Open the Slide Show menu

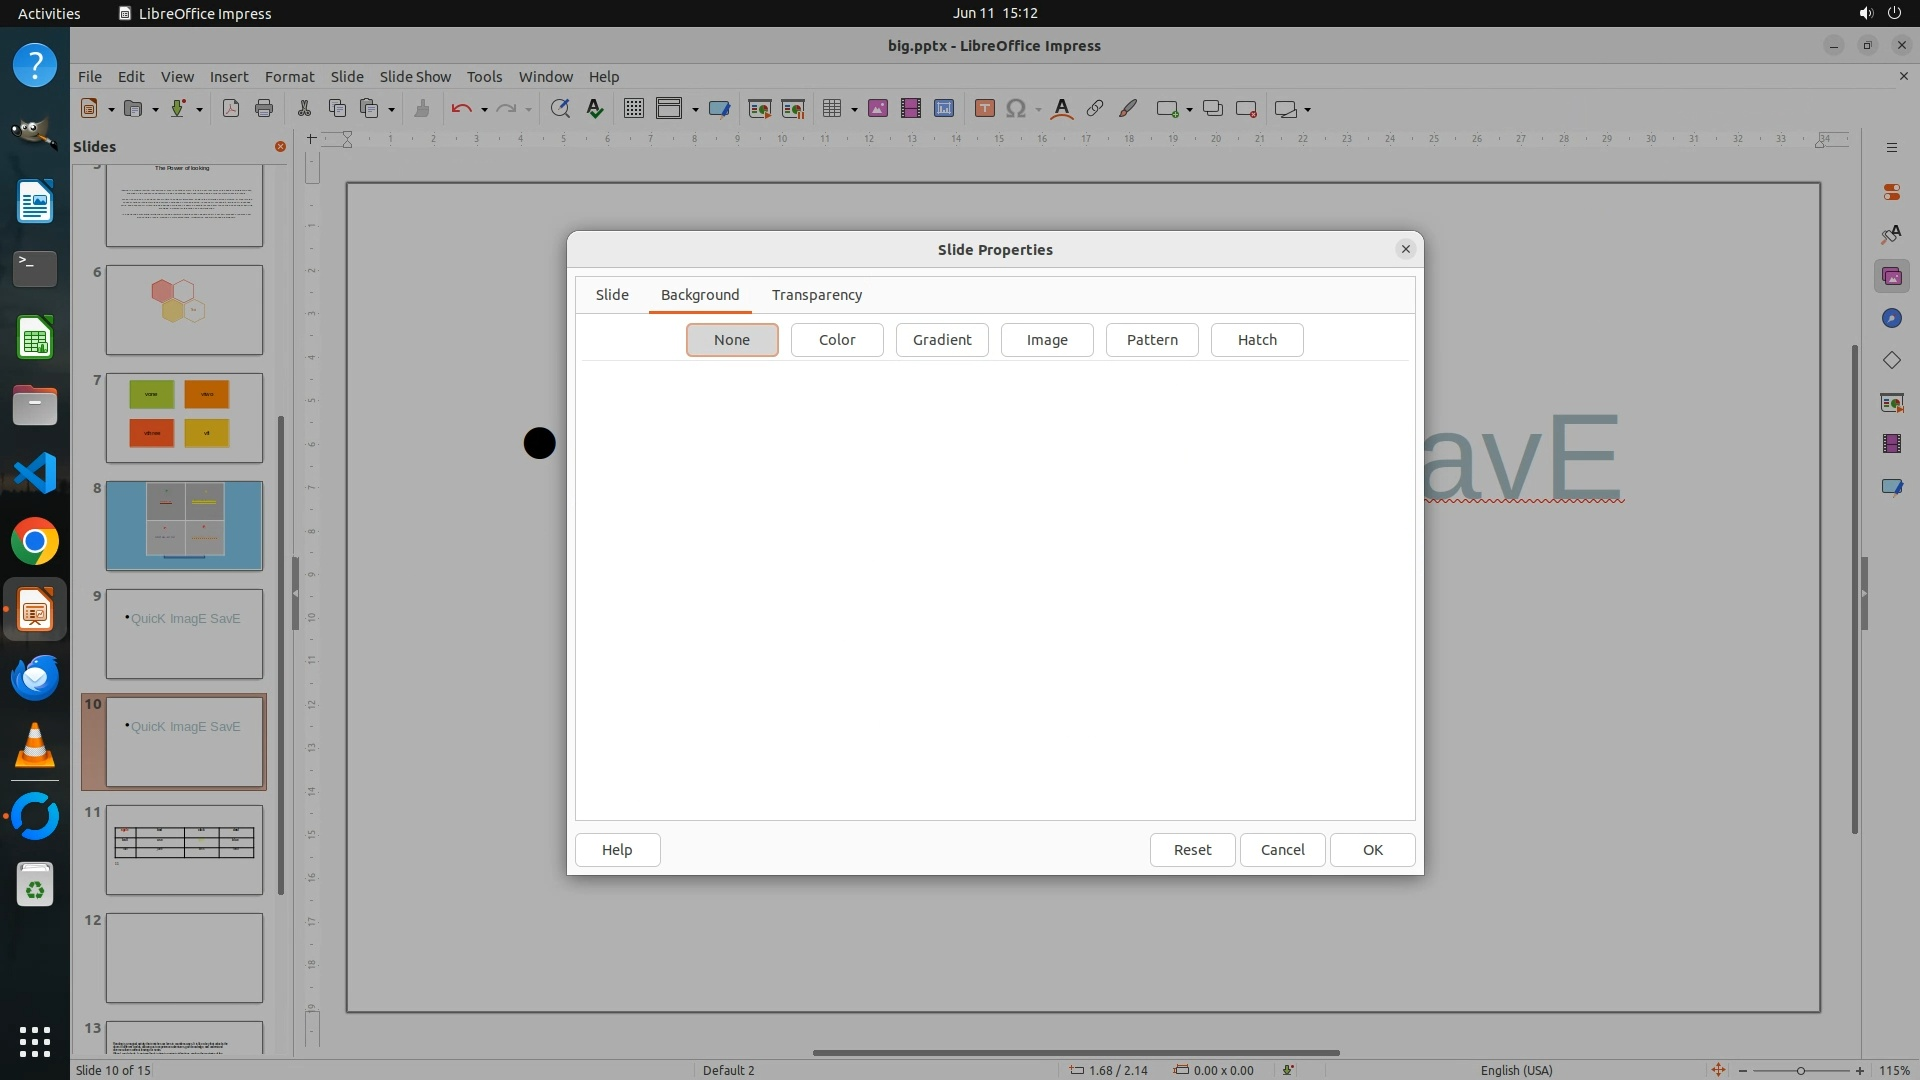[x=414, y=76]
